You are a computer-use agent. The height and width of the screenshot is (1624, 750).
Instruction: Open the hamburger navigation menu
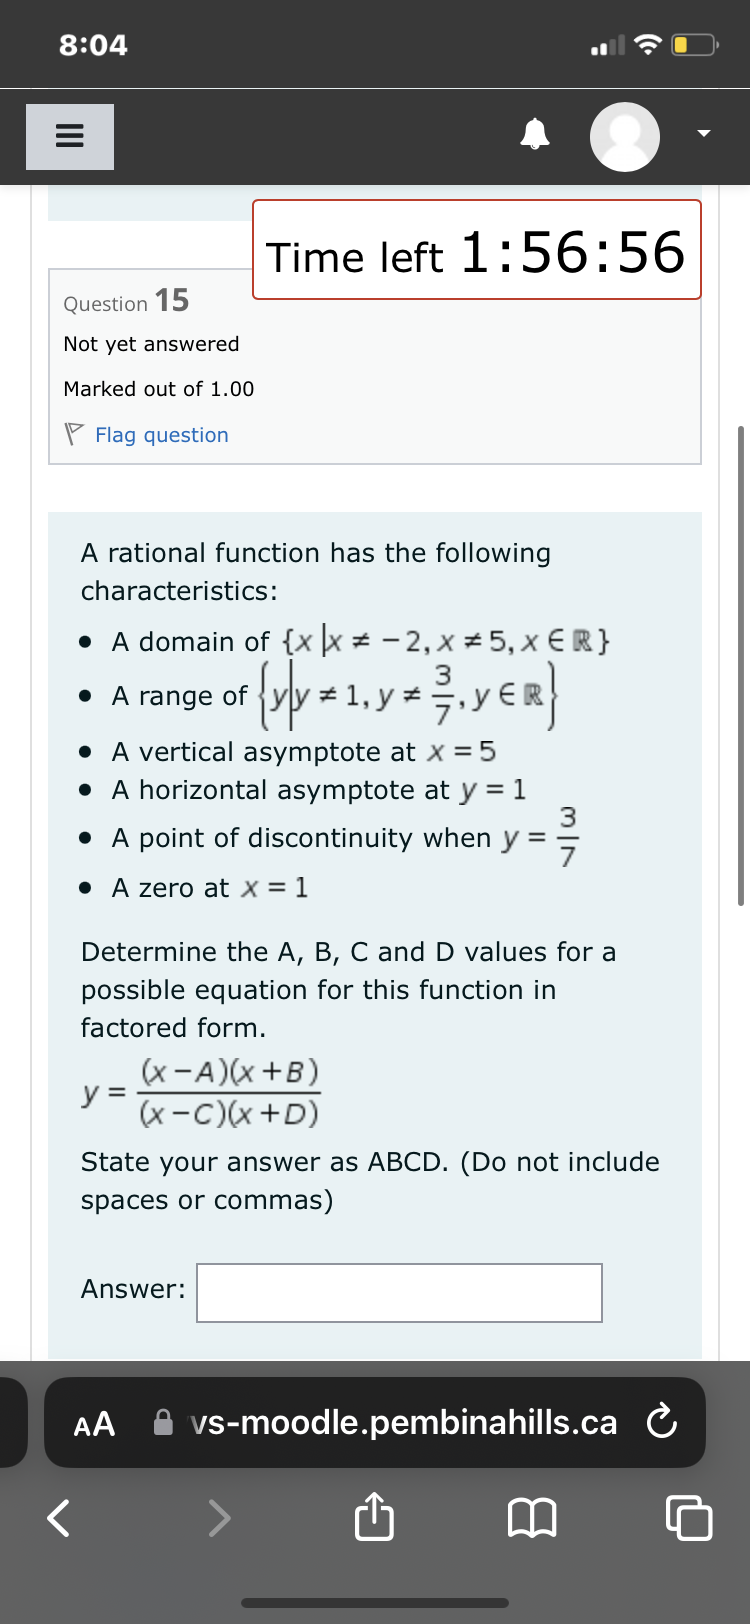point(69,136)
